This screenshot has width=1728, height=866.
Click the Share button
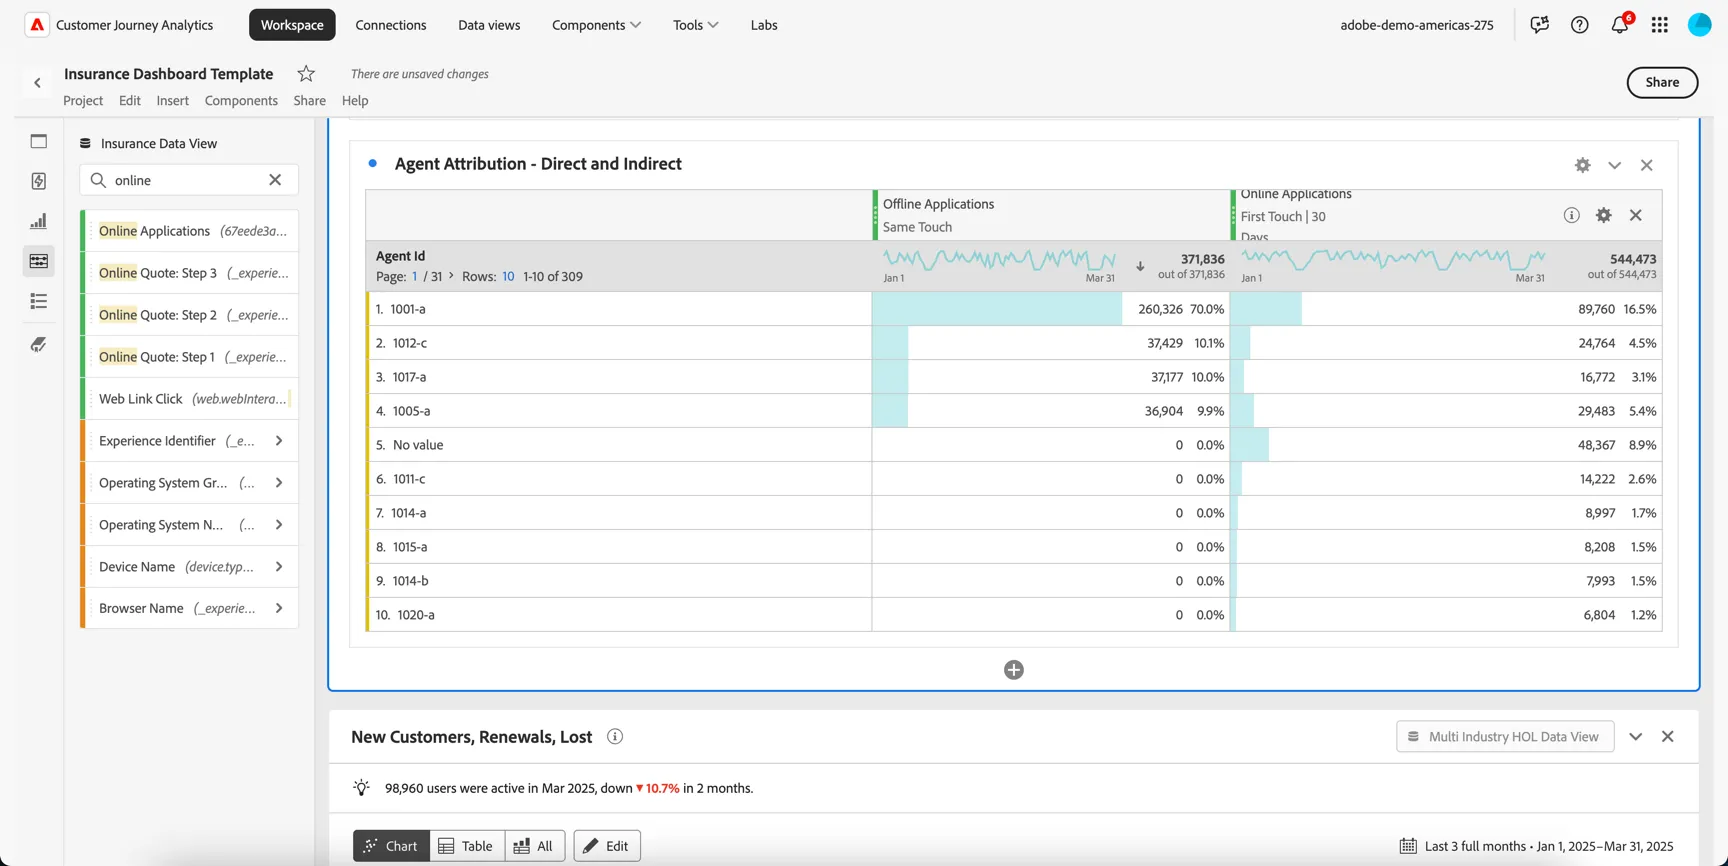click(x=1662, y=82)
